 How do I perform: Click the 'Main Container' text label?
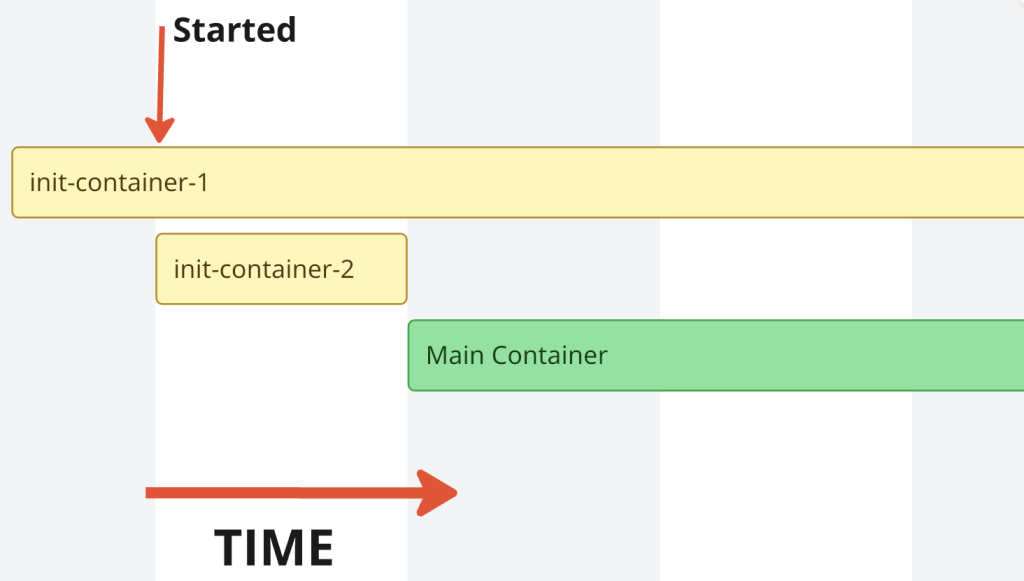517,355
